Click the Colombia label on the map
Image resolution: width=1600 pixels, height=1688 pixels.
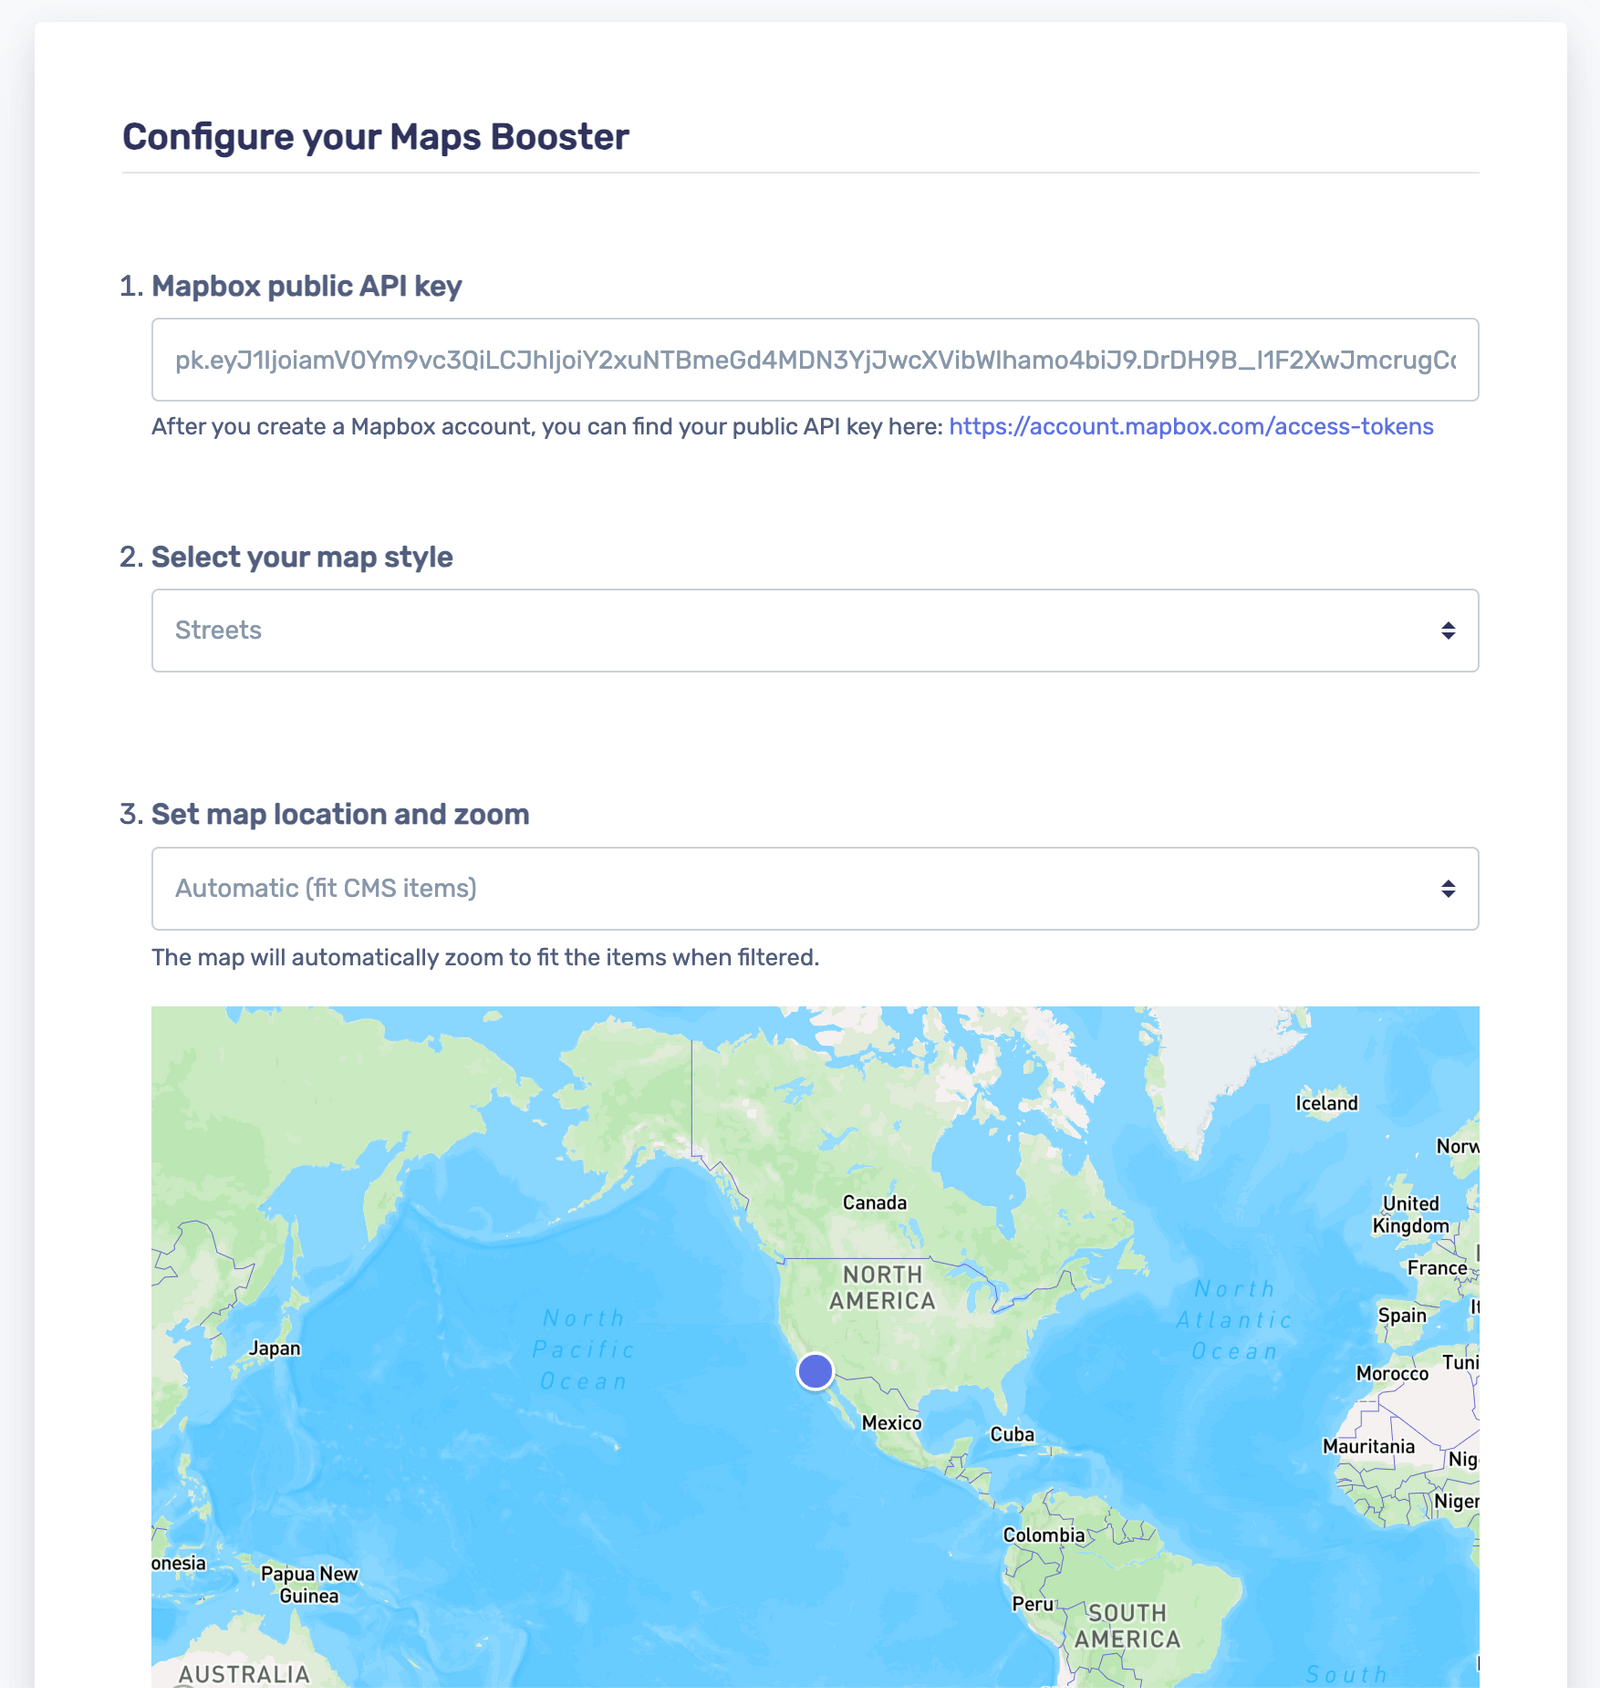click(x=1044, y=1534)
